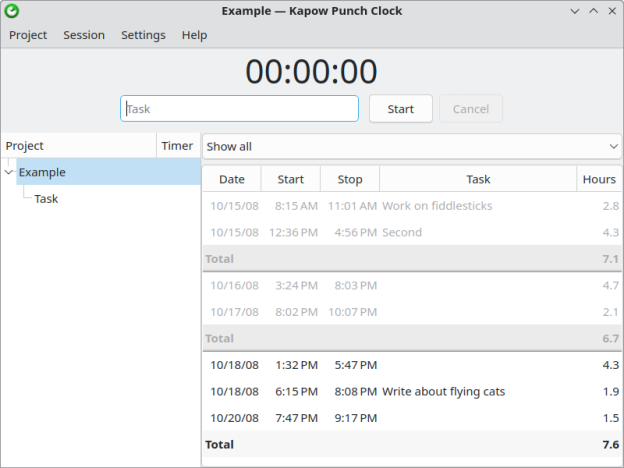Viewport: 624px width, 468px height.
Task: Click the Hours column header
Action: tap(599, 180)
